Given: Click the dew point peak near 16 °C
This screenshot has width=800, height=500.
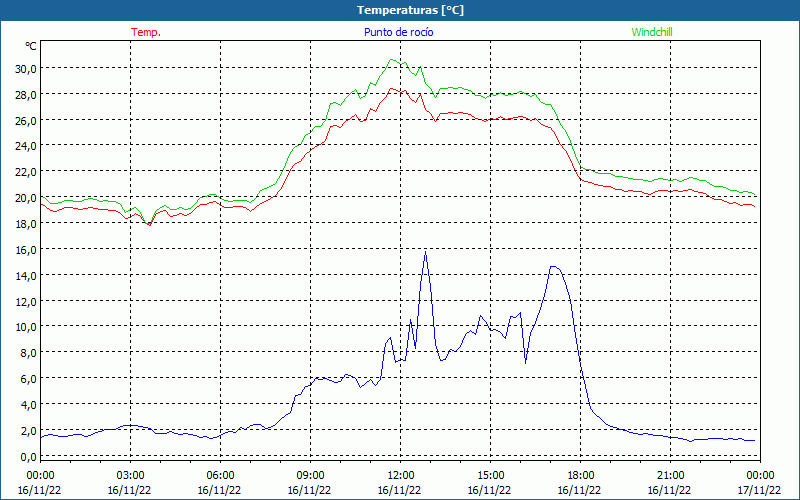Looking at the screenshot, I should [x=426, y=252].
